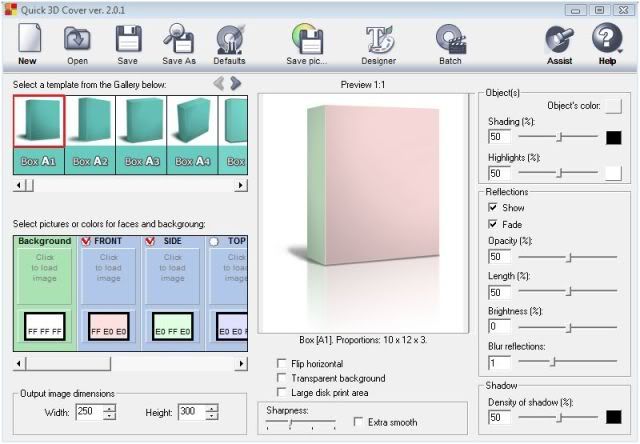This screenshot has width=640, height=444.
Task: Uncheck the Show reflections checkbox
Action: [x=492, y=208]
